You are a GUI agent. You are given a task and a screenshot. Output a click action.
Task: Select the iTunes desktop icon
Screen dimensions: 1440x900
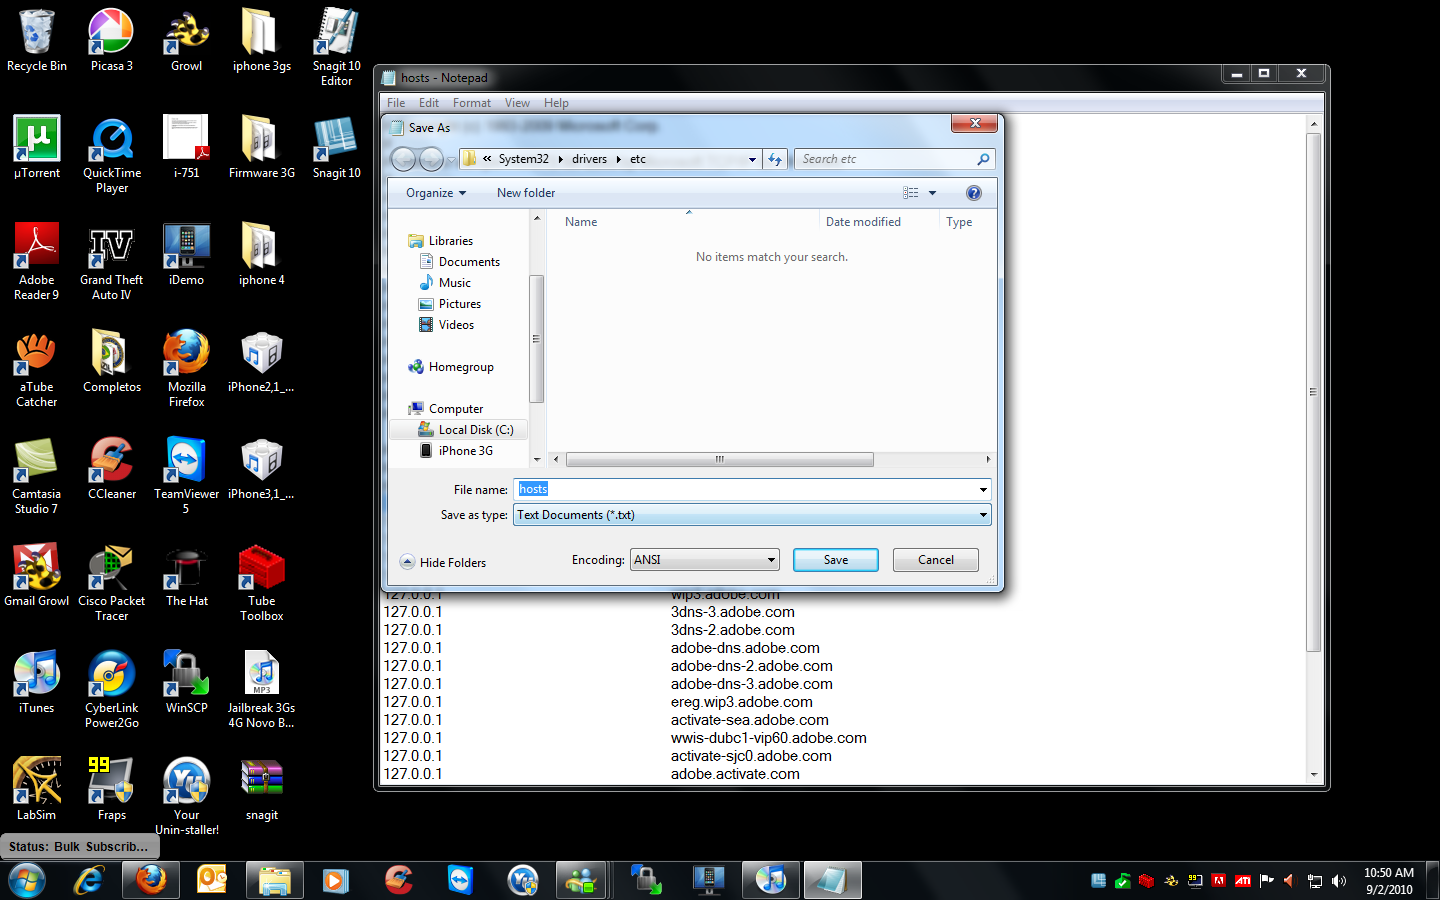coord(36,682)
